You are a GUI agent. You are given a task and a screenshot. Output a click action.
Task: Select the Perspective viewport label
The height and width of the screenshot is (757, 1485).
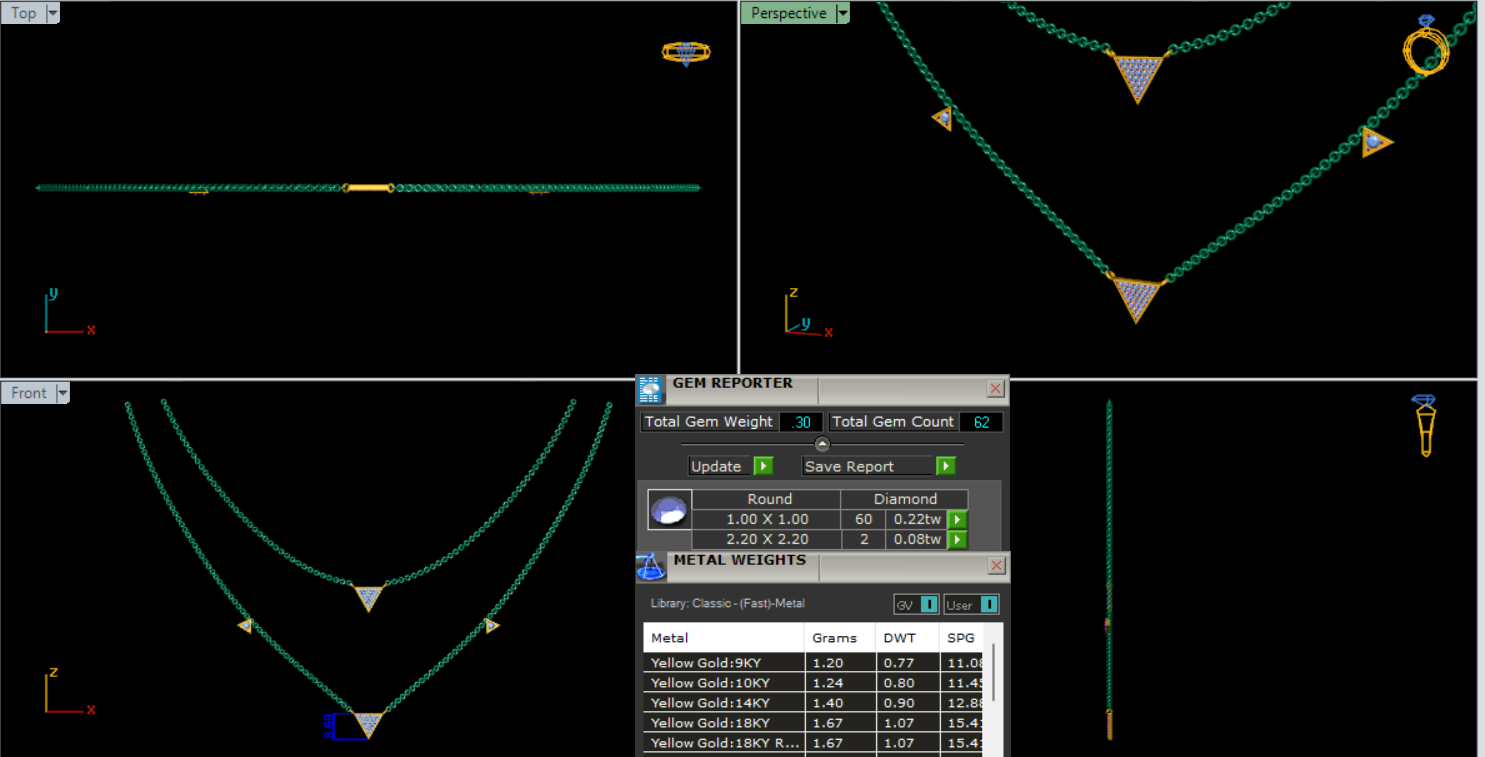pyautogui.click(x=788, y=13)
